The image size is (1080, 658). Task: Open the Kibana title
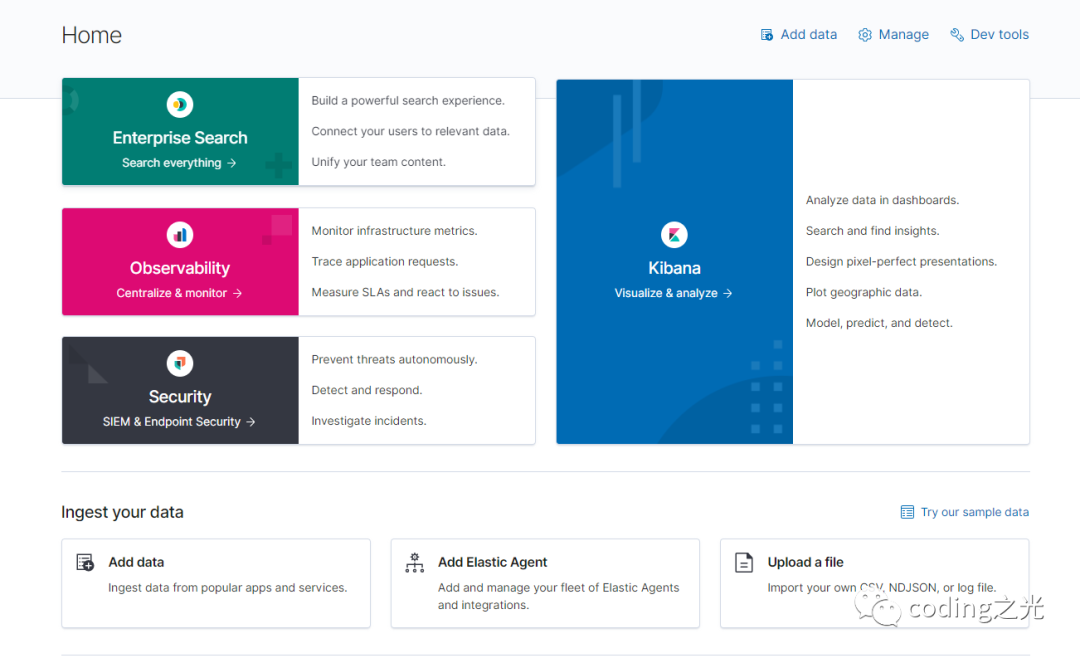pos(674,268)
